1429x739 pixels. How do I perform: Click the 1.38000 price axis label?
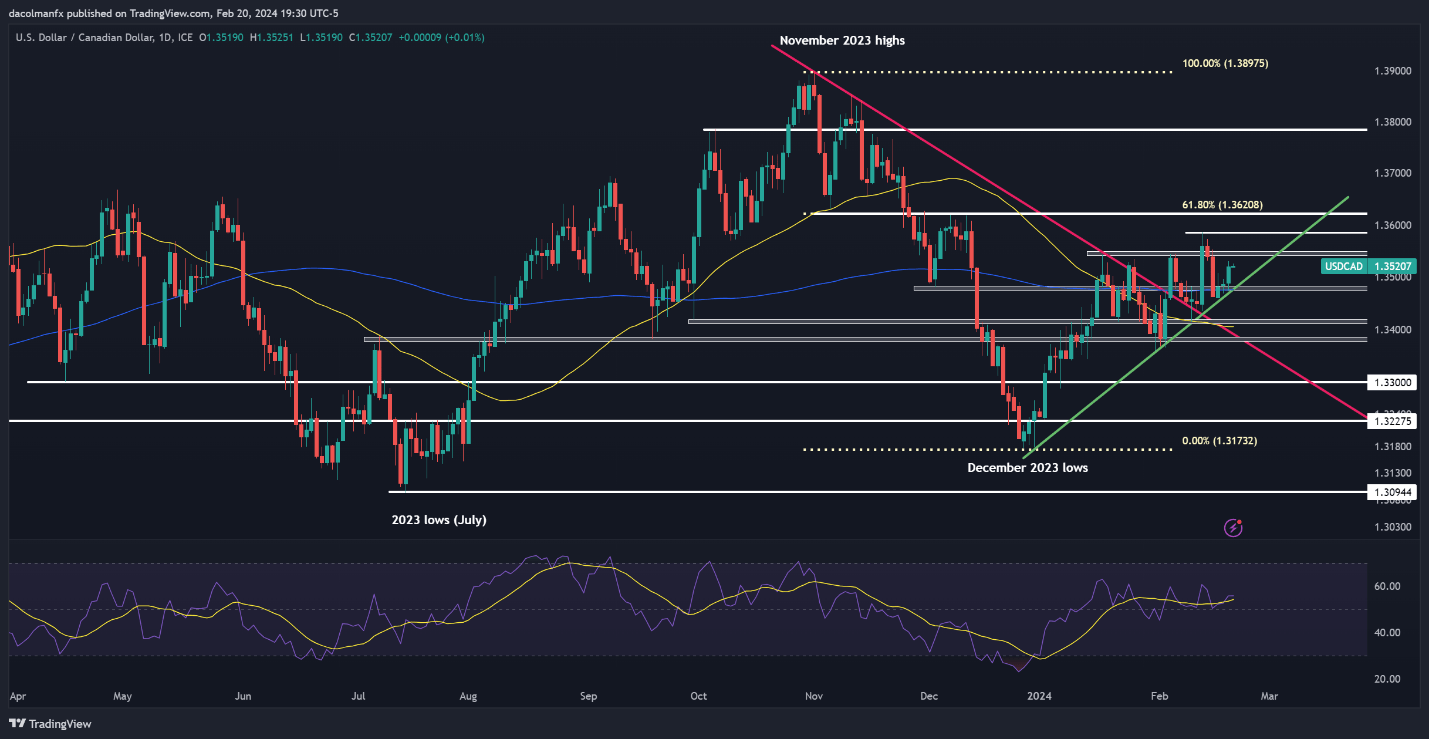click(x=1393, y=122)
